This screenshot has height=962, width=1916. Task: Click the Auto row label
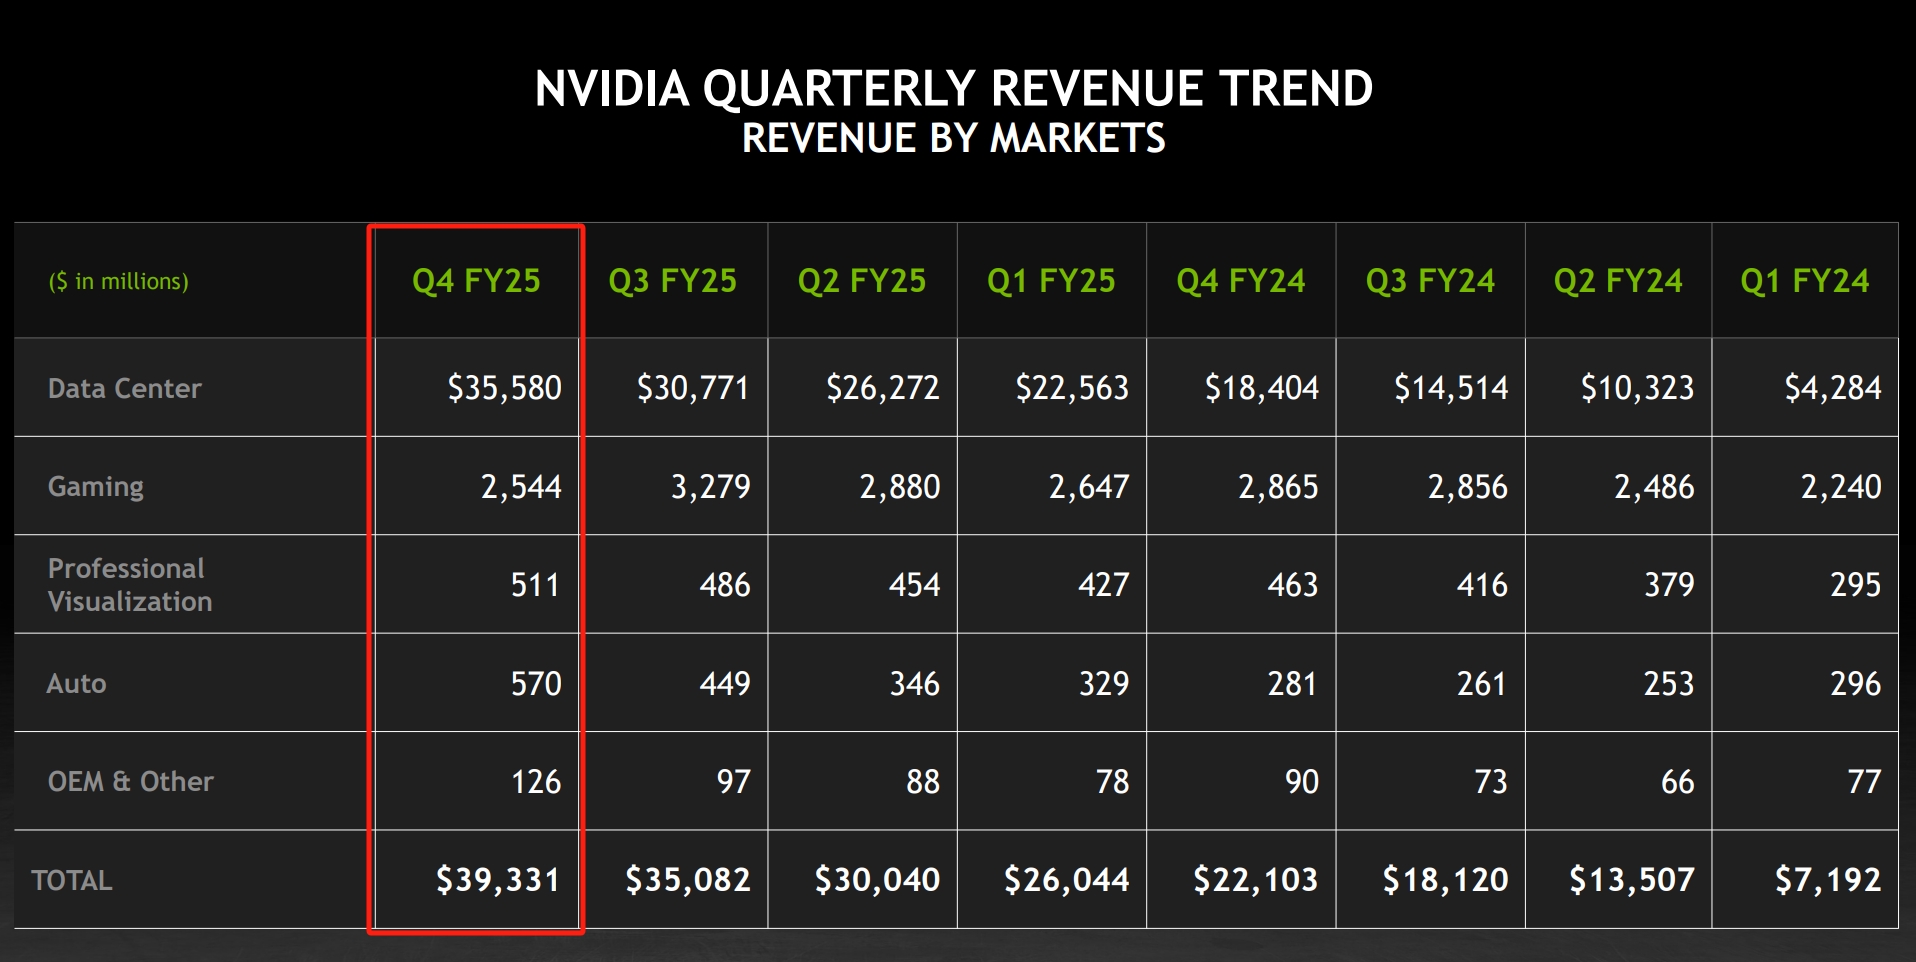[x=77, y=683]
